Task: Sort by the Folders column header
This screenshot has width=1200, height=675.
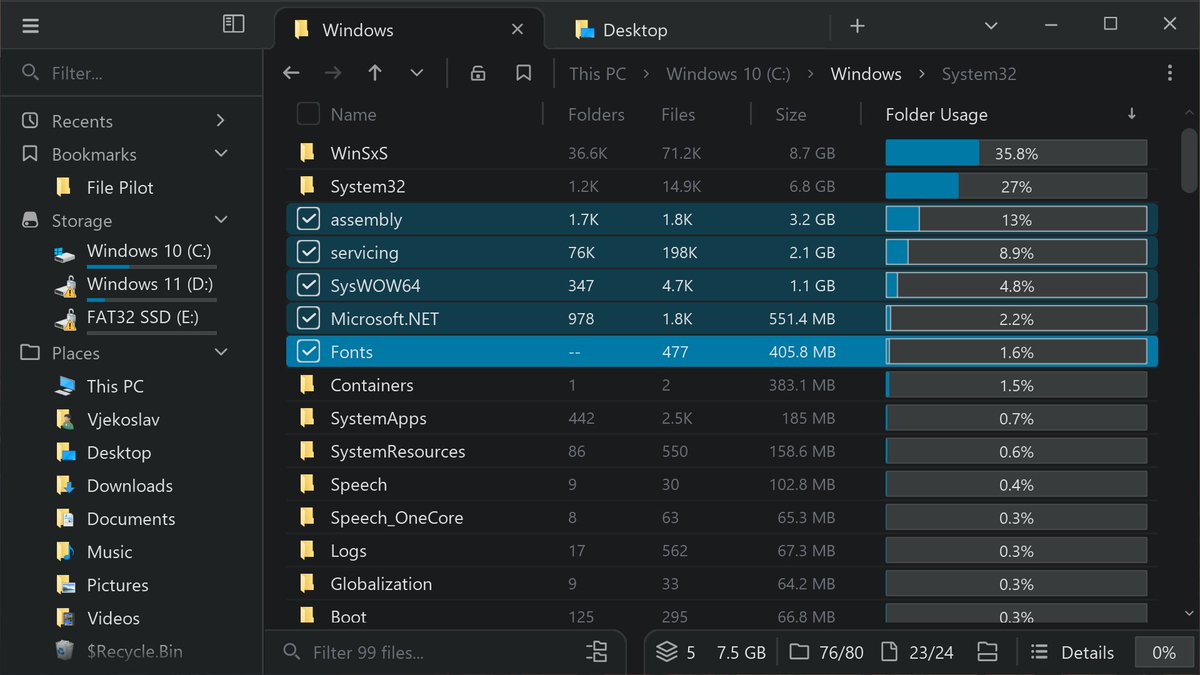Action: tap(596, 114)
